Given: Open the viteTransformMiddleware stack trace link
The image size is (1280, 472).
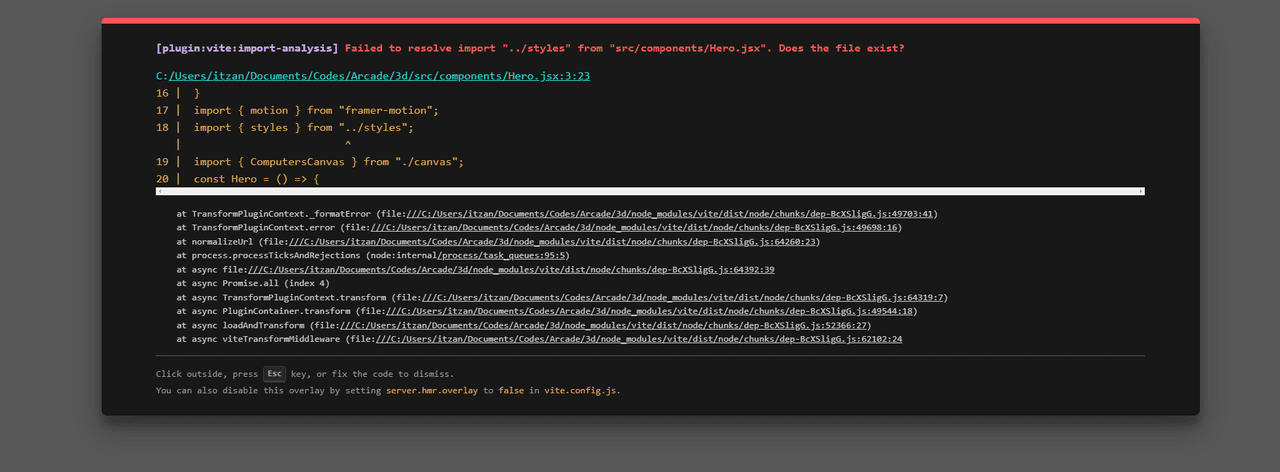Looking at the screenshot, I should [639, 340].
